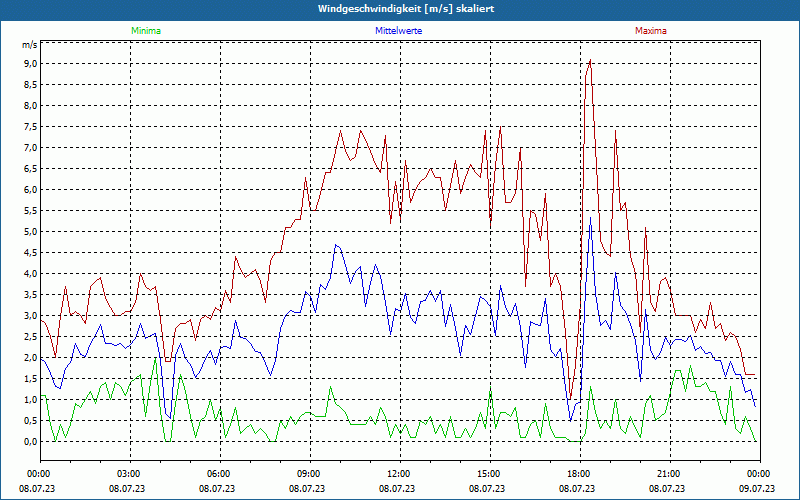
Task: Click the 8,0 y-axis label
Action: [x=31, y=106]
